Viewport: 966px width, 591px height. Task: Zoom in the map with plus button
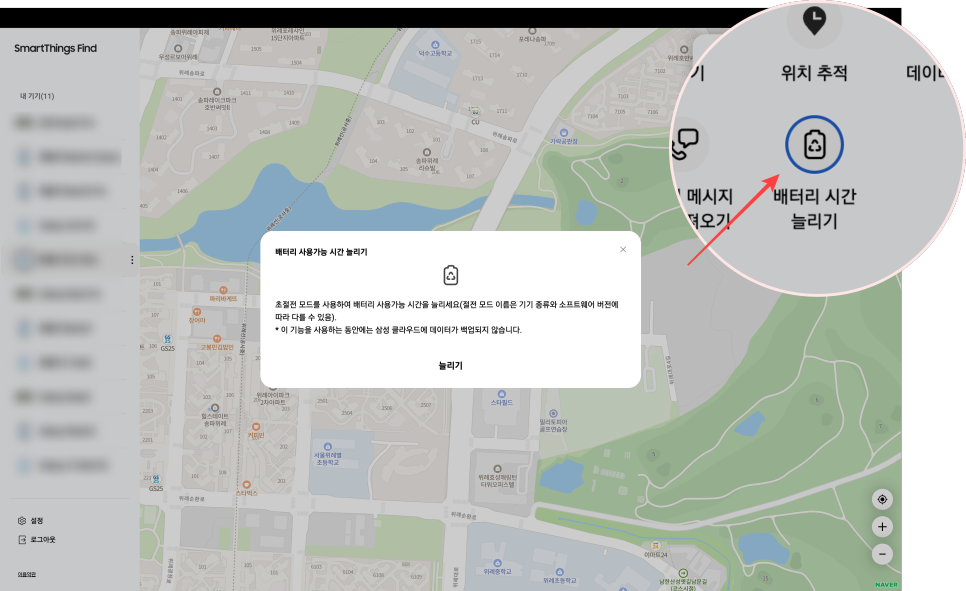click(882, 526)
